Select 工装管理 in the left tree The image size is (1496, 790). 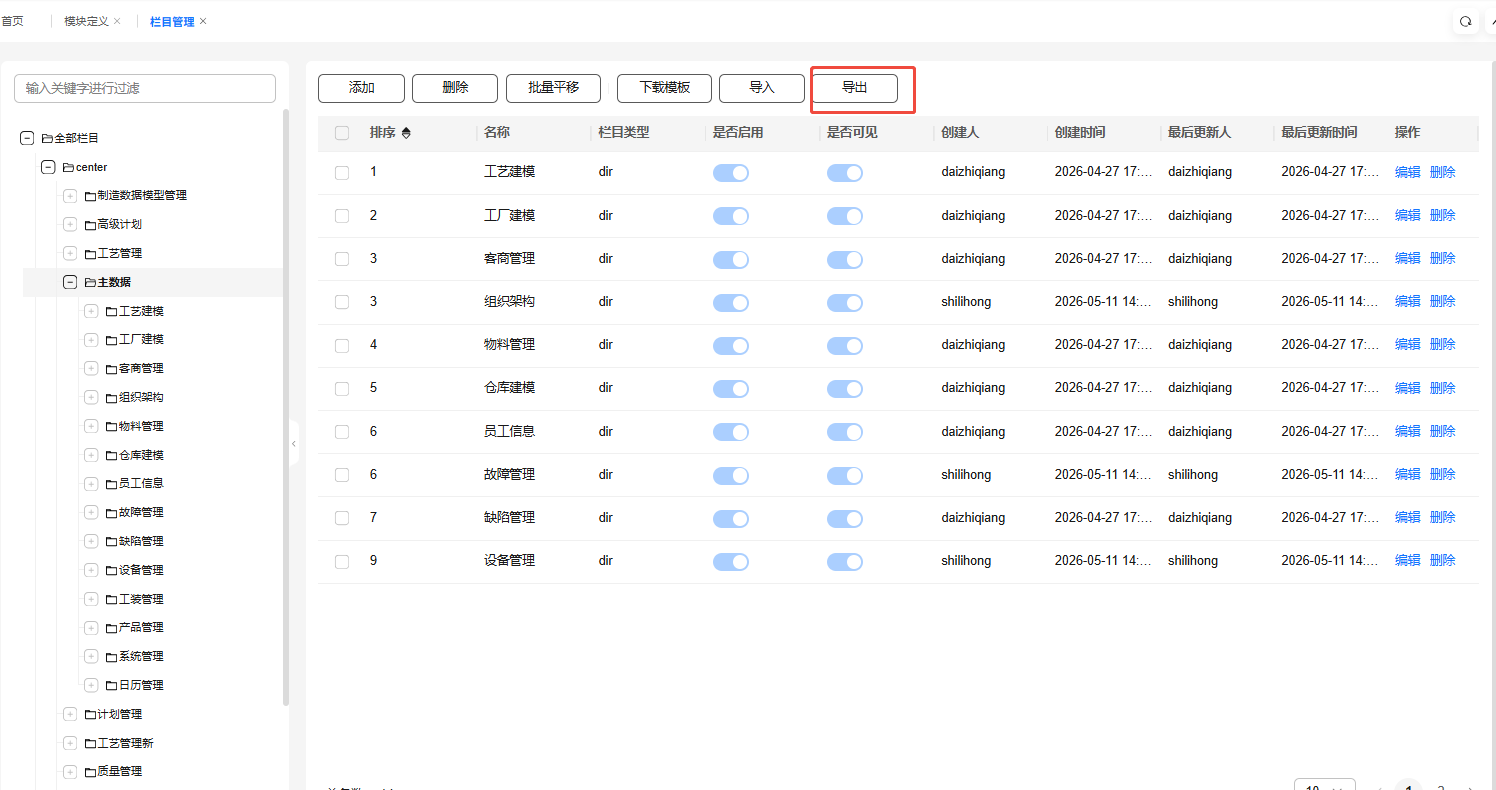141,599
